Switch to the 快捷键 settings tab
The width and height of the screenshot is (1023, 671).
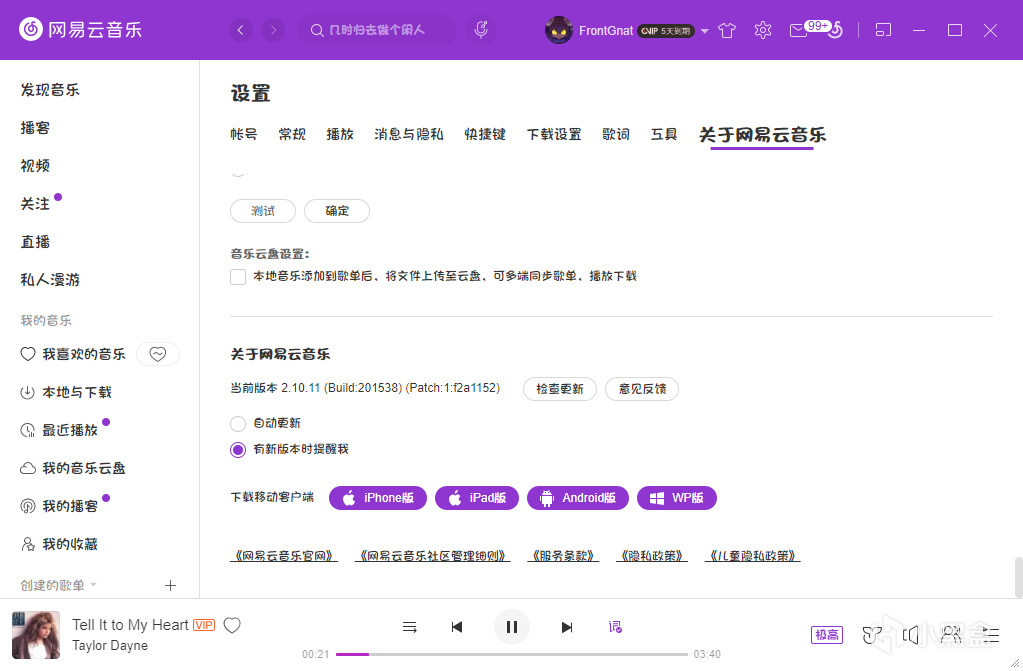(x=485, y=134)
